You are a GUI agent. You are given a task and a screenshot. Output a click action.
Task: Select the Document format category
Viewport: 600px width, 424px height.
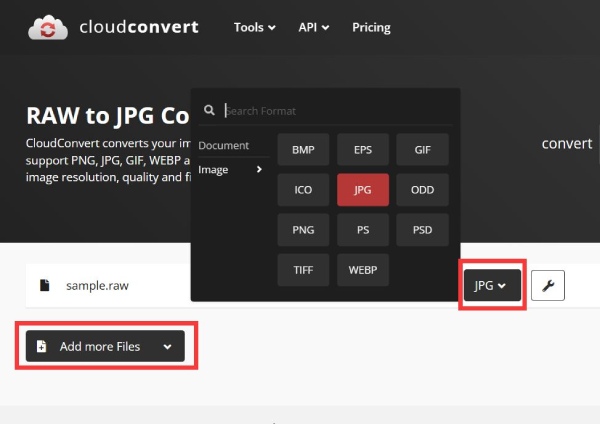223,145
